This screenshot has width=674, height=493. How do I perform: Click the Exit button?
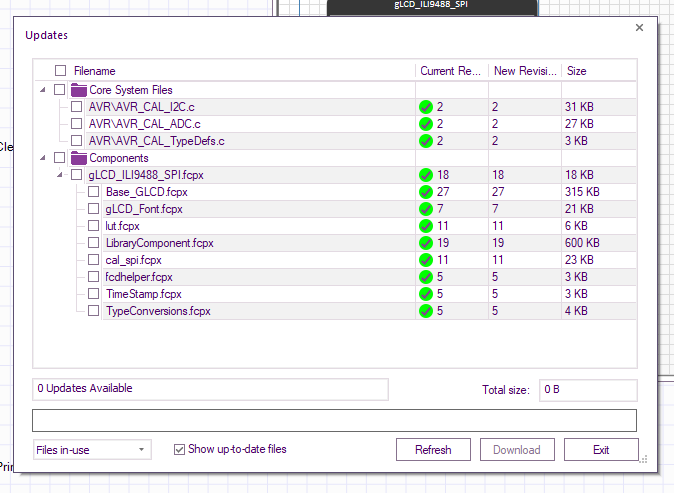pos(600,450)
